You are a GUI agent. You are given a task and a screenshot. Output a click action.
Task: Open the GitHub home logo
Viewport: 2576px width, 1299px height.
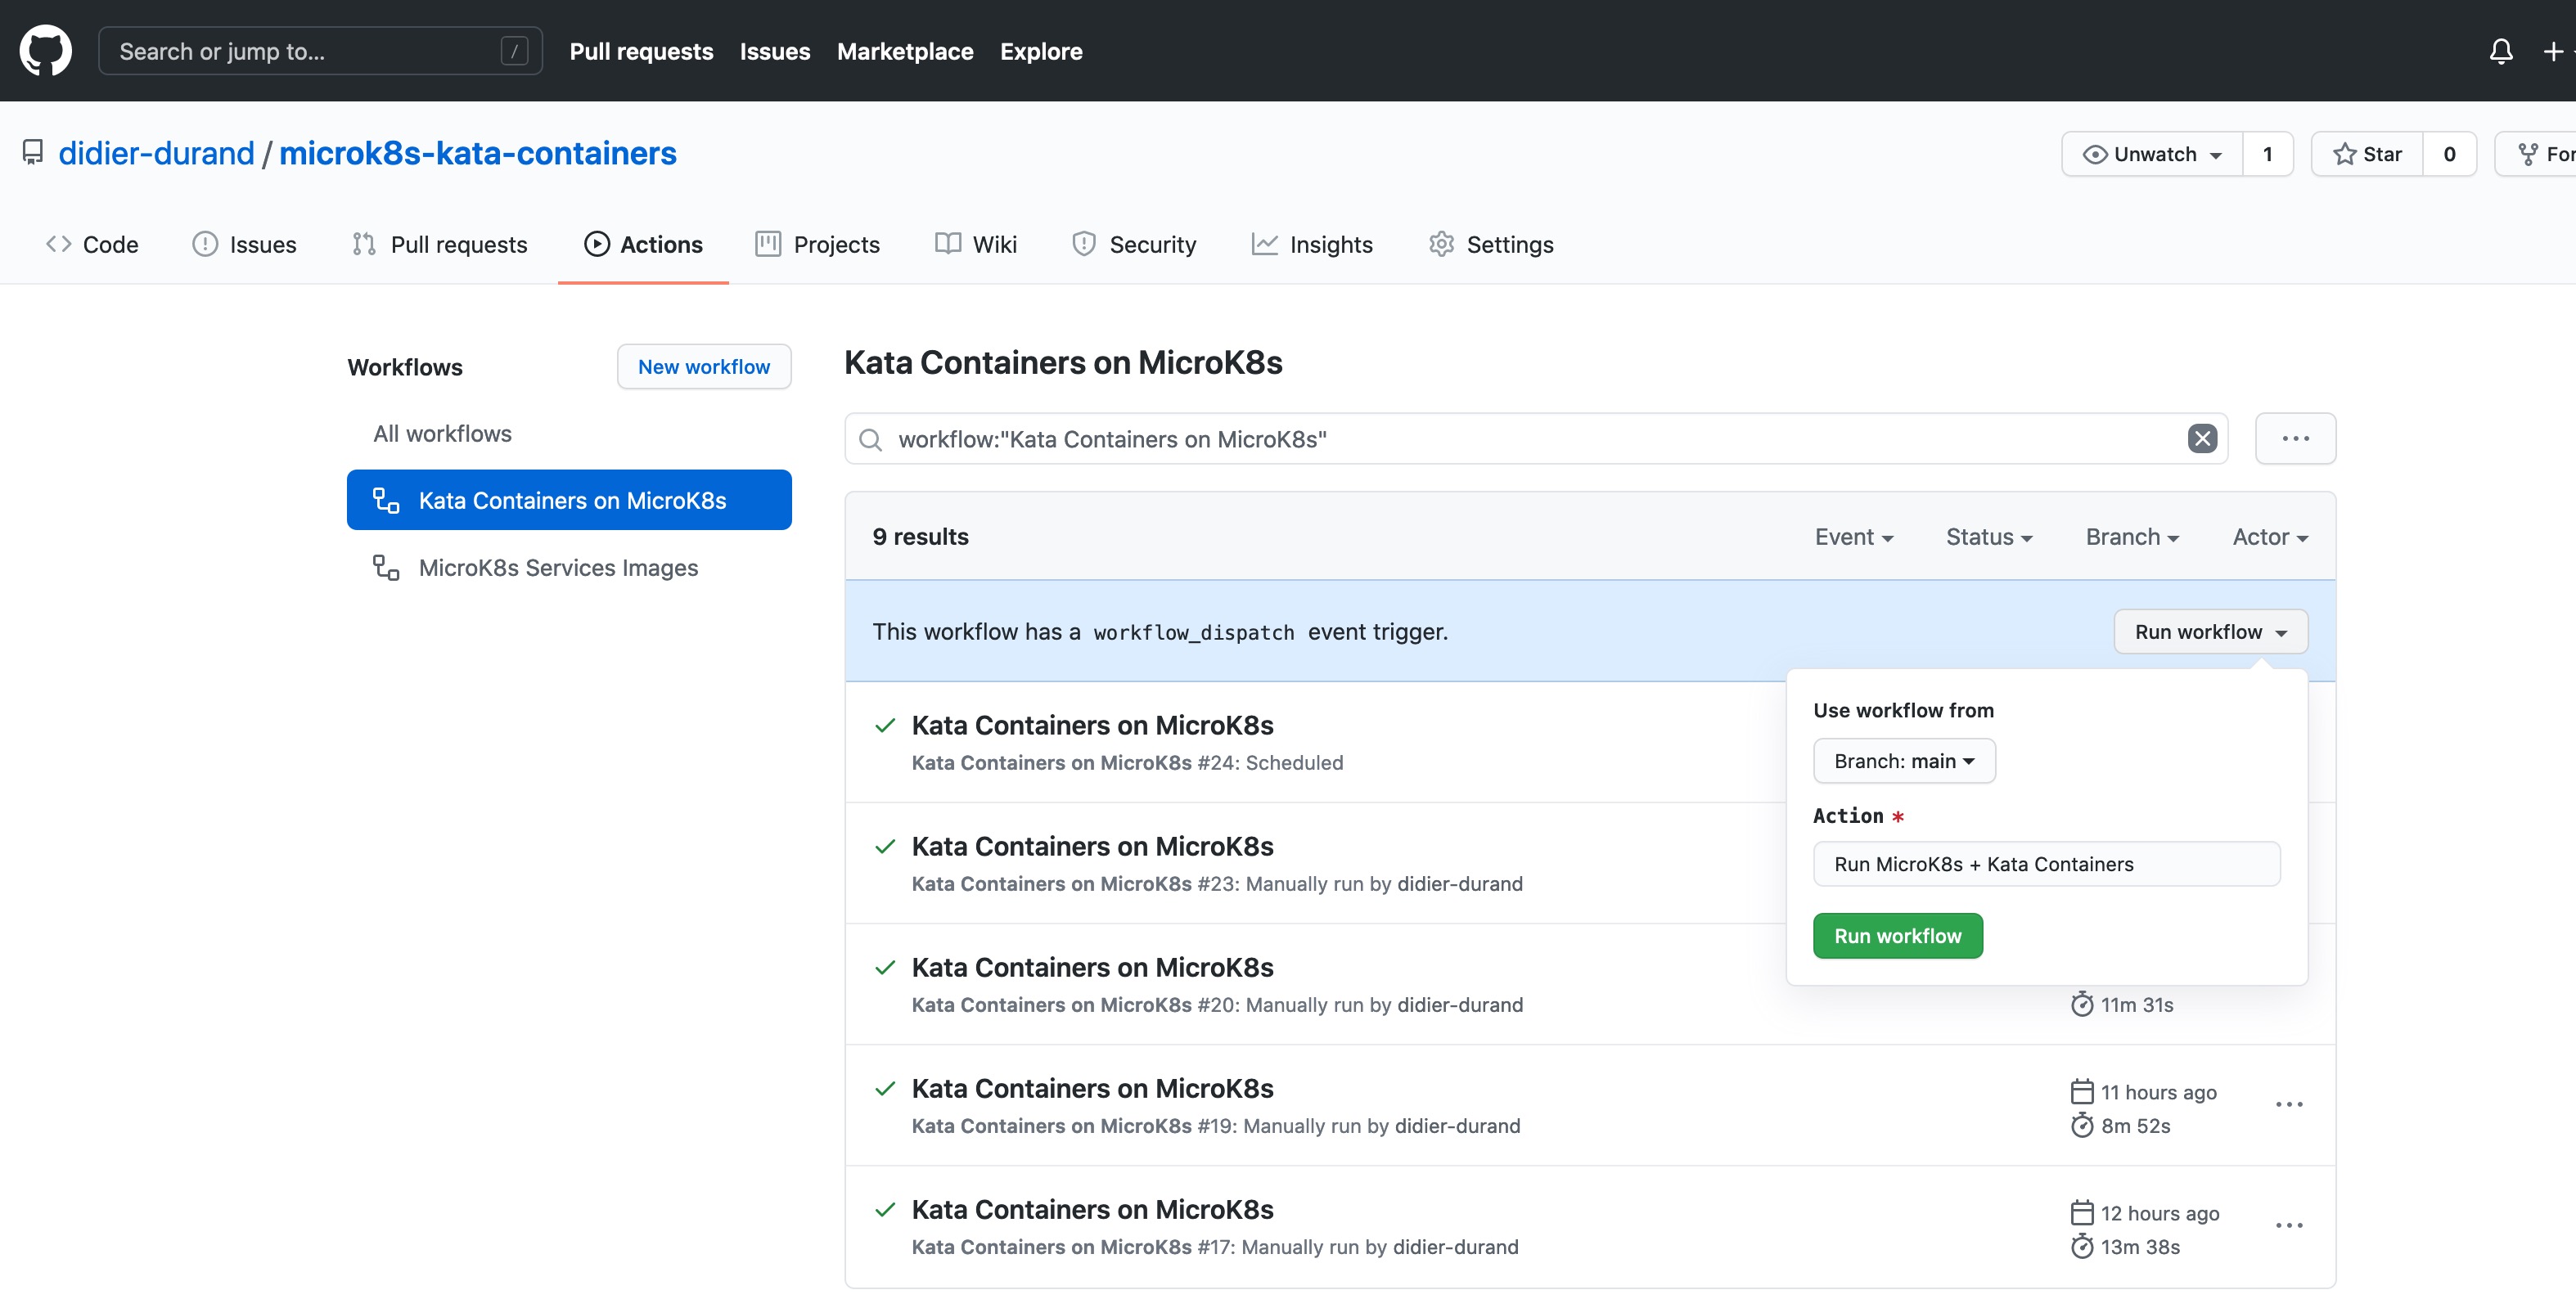point(46,51)
